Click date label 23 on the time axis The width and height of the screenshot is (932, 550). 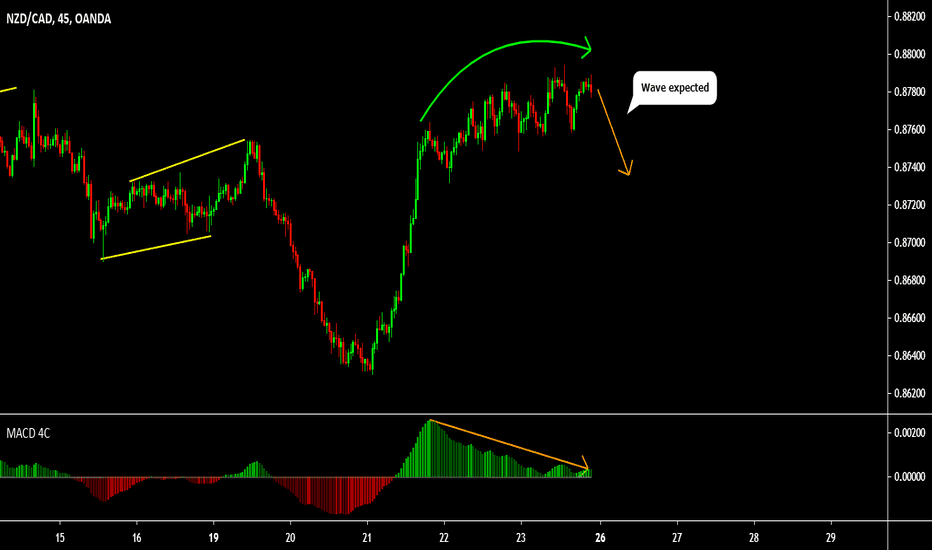(x=521, y=538)
